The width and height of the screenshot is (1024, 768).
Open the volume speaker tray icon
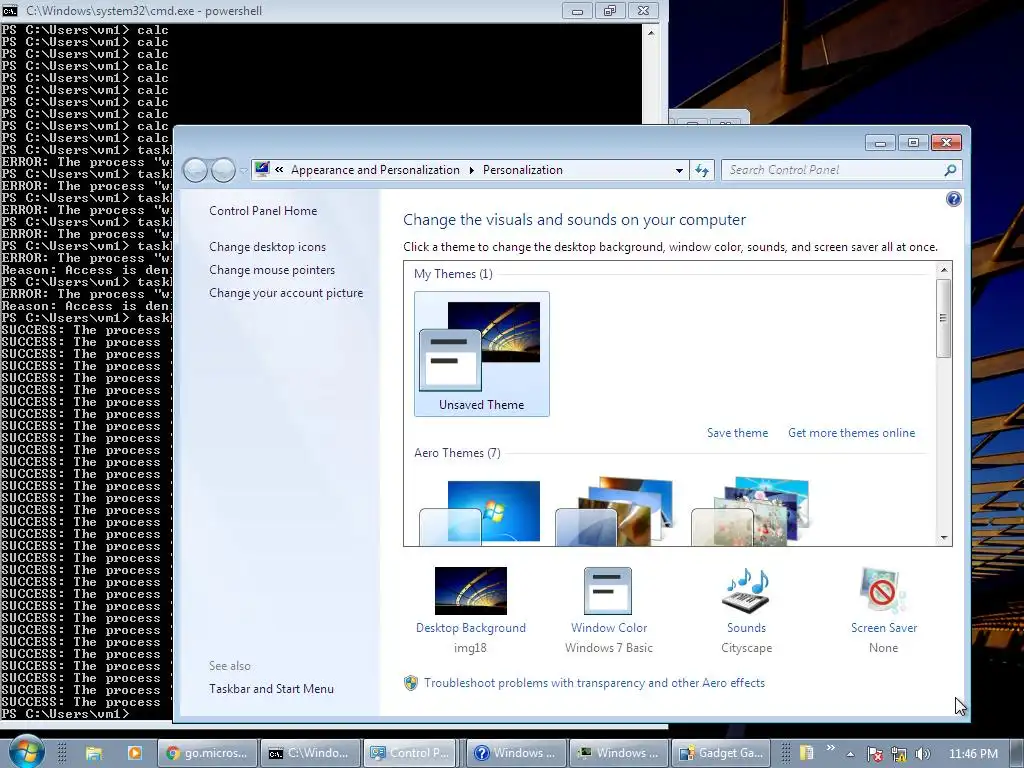[922, 754]
